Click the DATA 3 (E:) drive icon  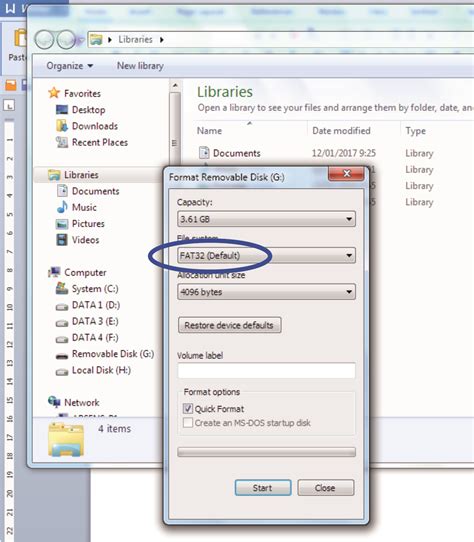point(62,323)
